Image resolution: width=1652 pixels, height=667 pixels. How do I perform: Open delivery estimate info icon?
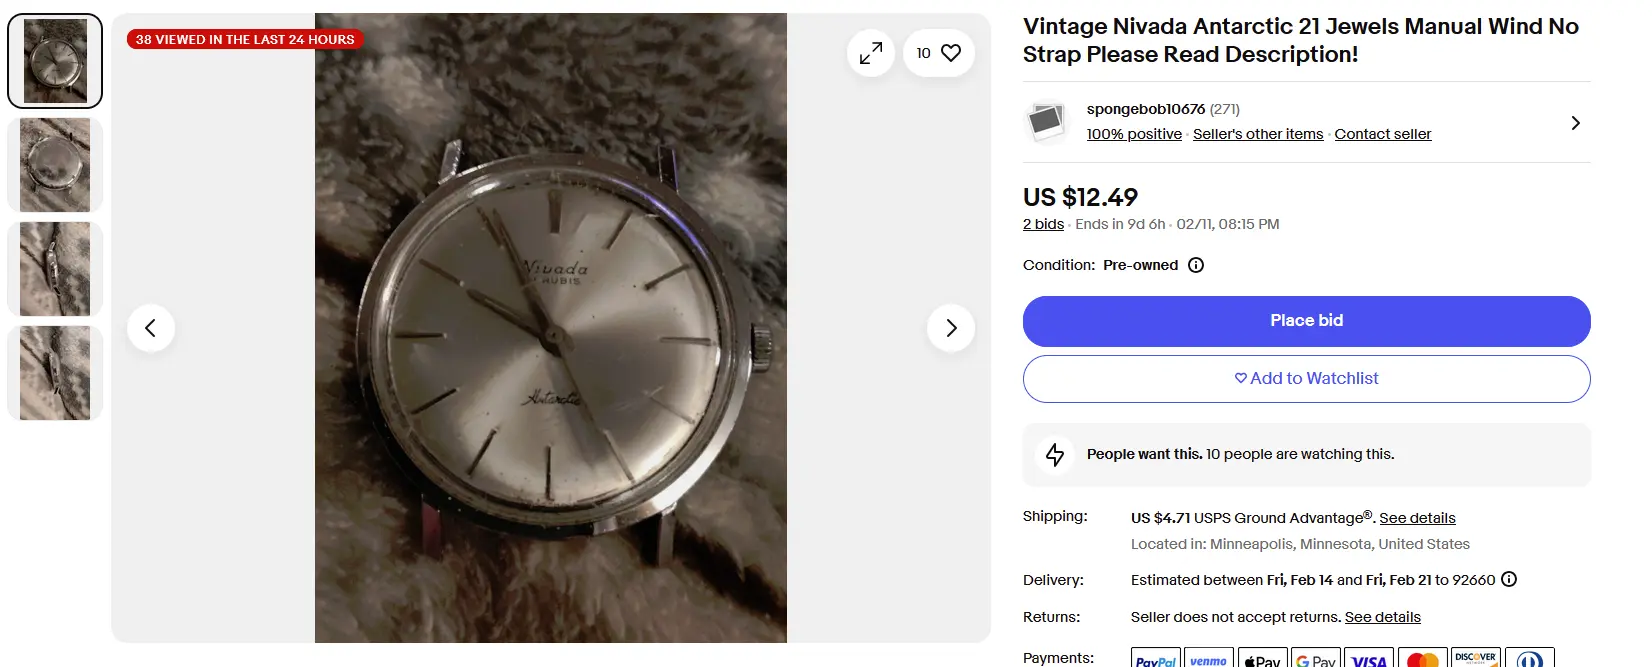[1510, 579]
